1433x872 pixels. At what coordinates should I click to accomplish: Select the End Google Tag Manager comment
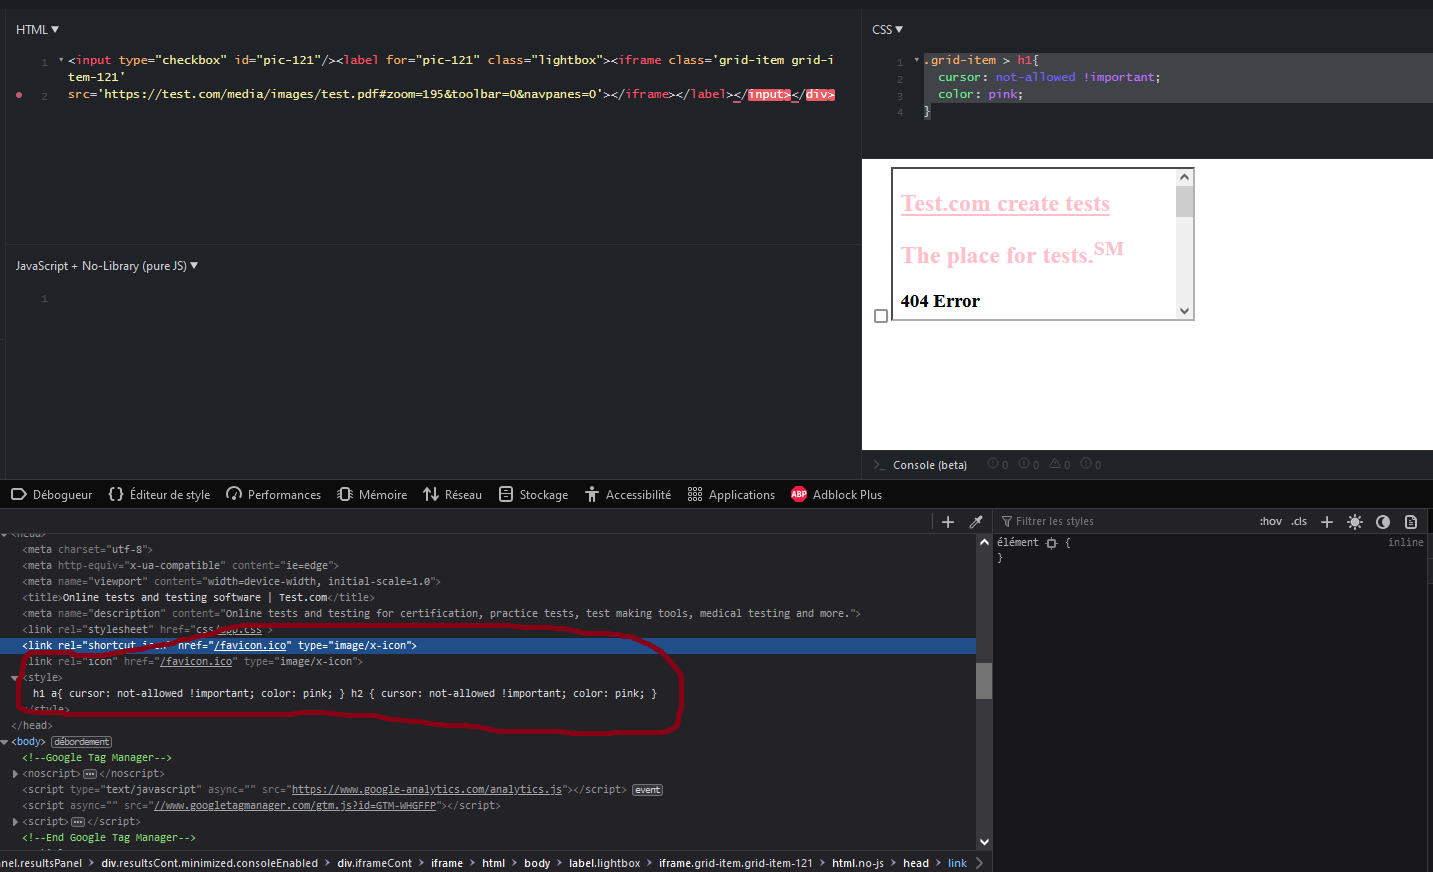(109, 838)
